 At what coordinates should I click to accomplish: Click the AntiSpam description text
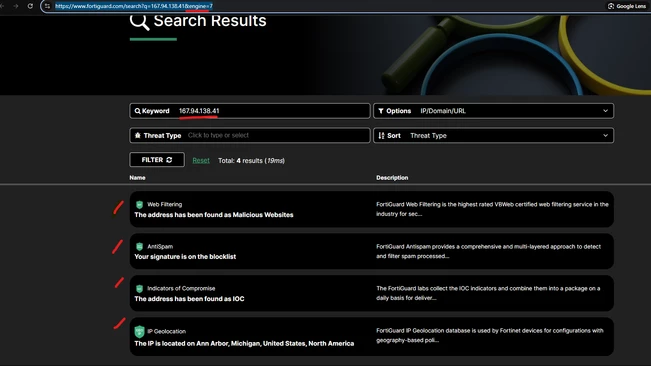coord(488,251)
